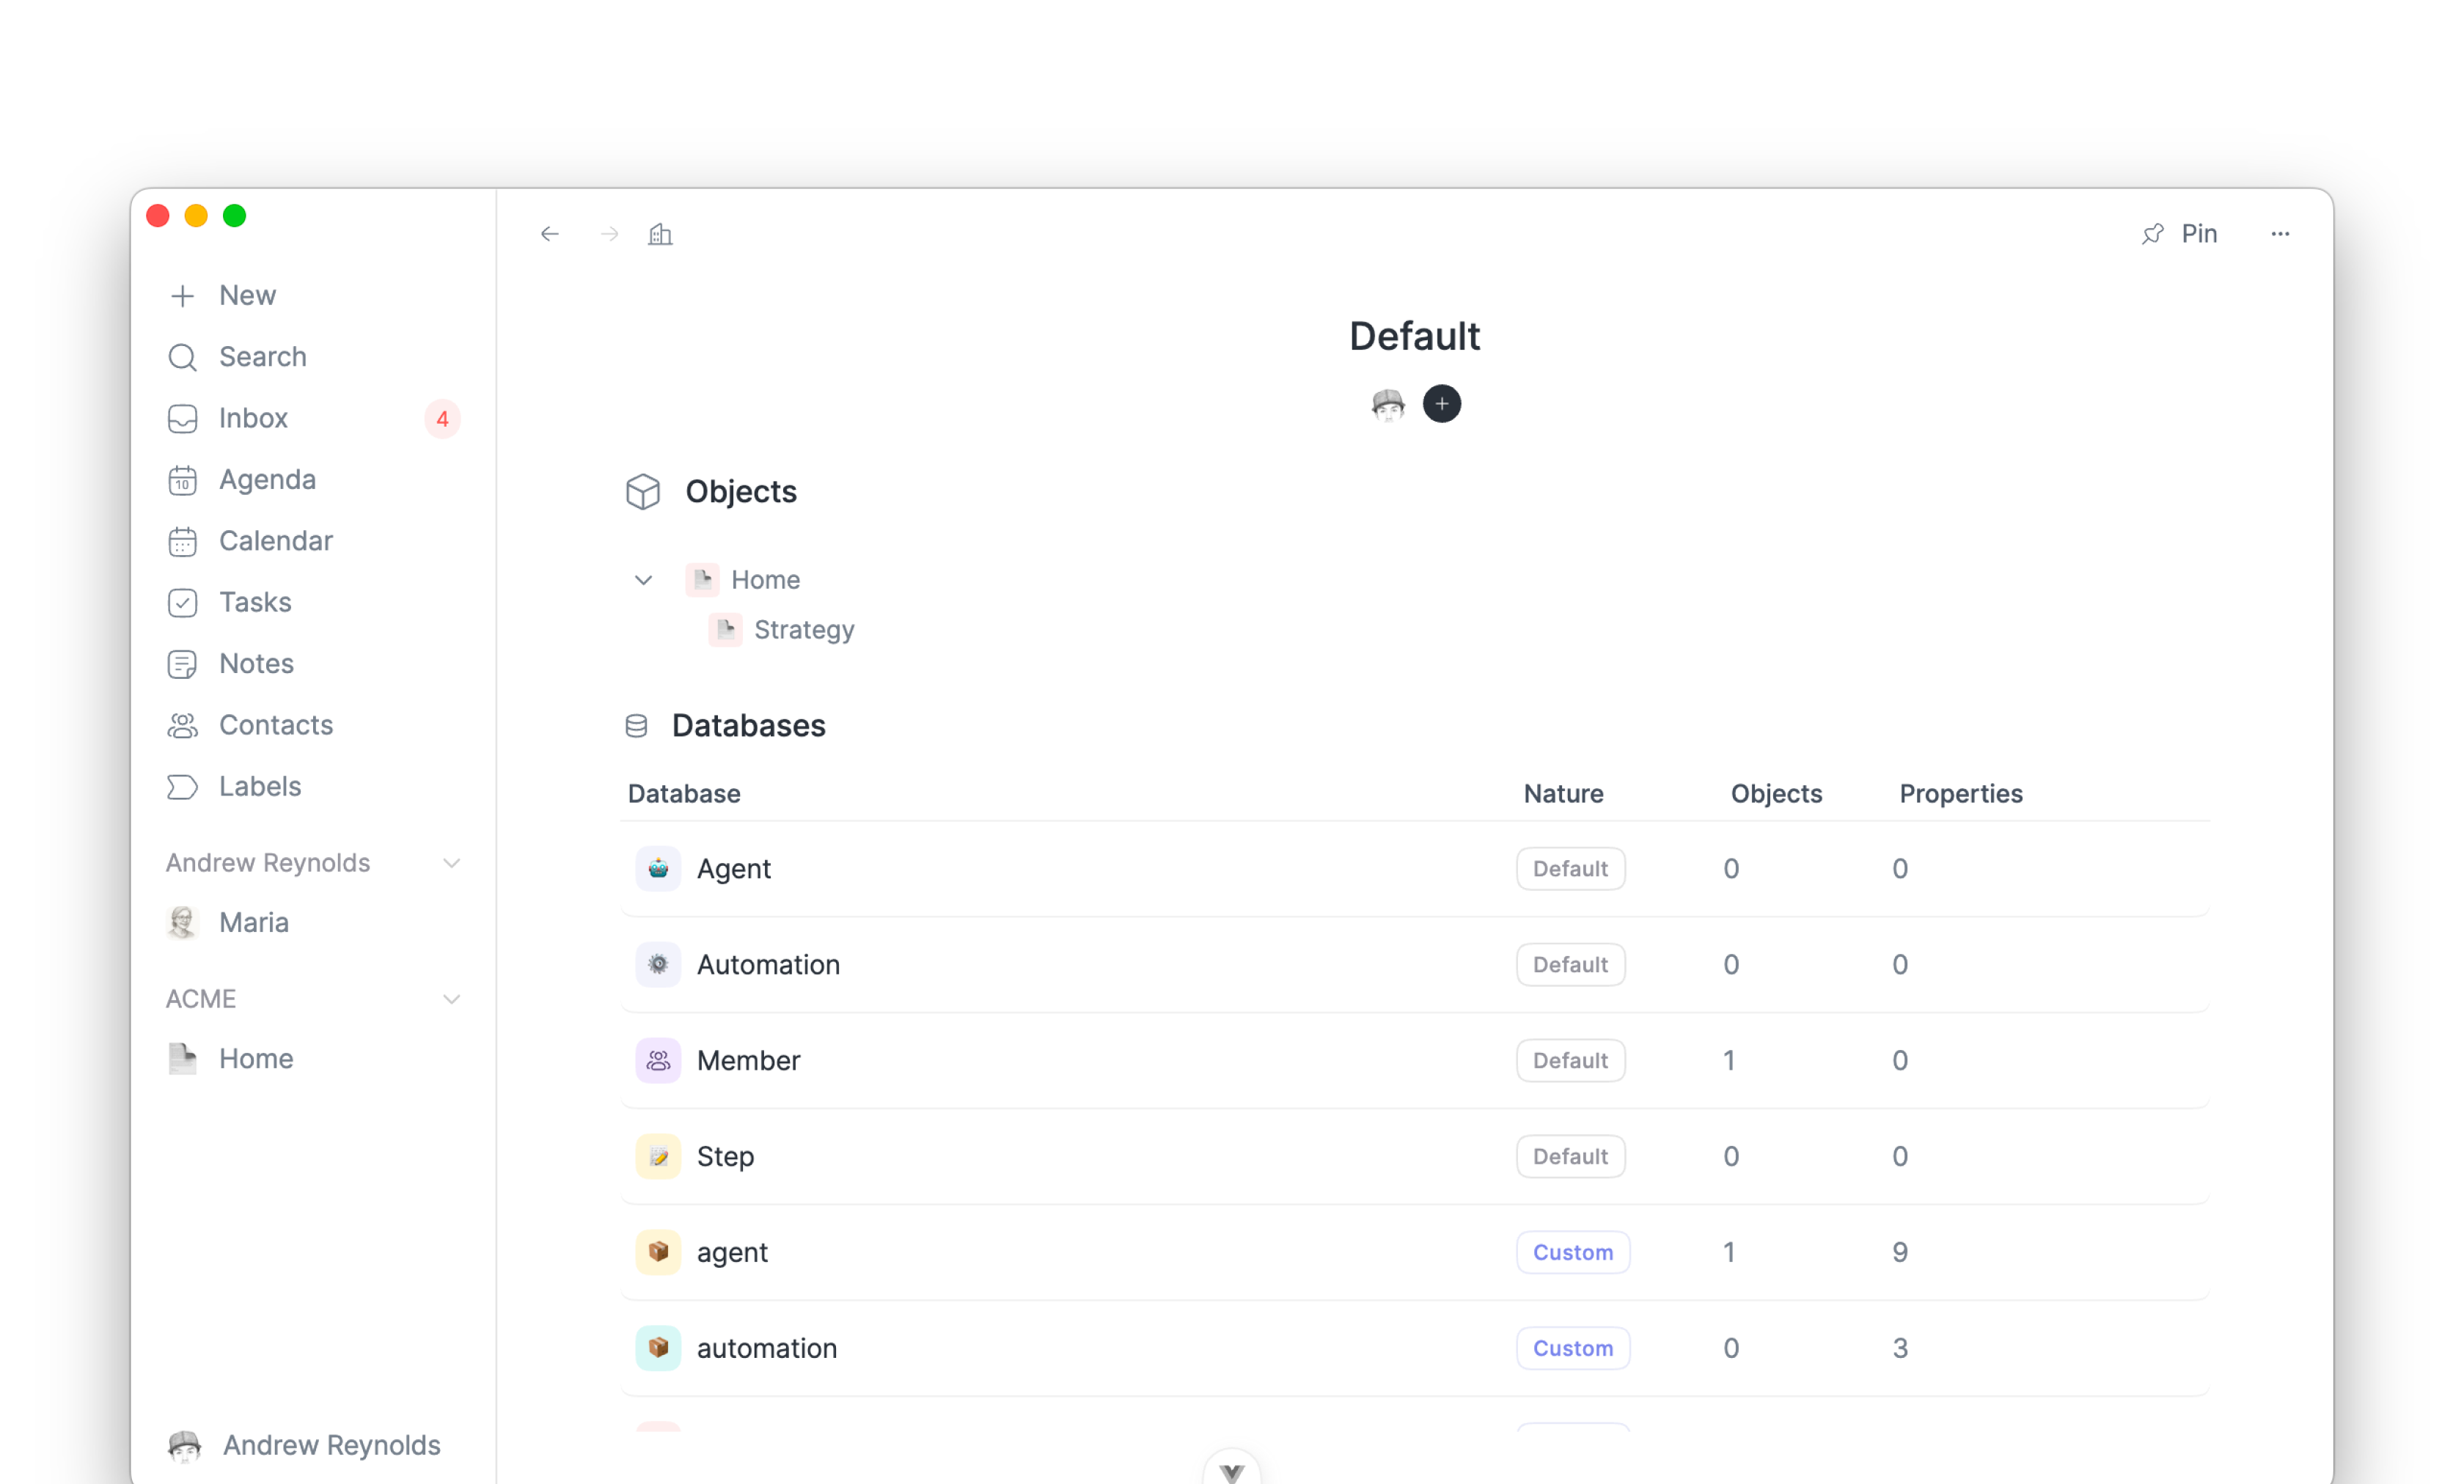Open the Home object in the tree
This screenshot has width=2464, height=1484.
[765, 580]
